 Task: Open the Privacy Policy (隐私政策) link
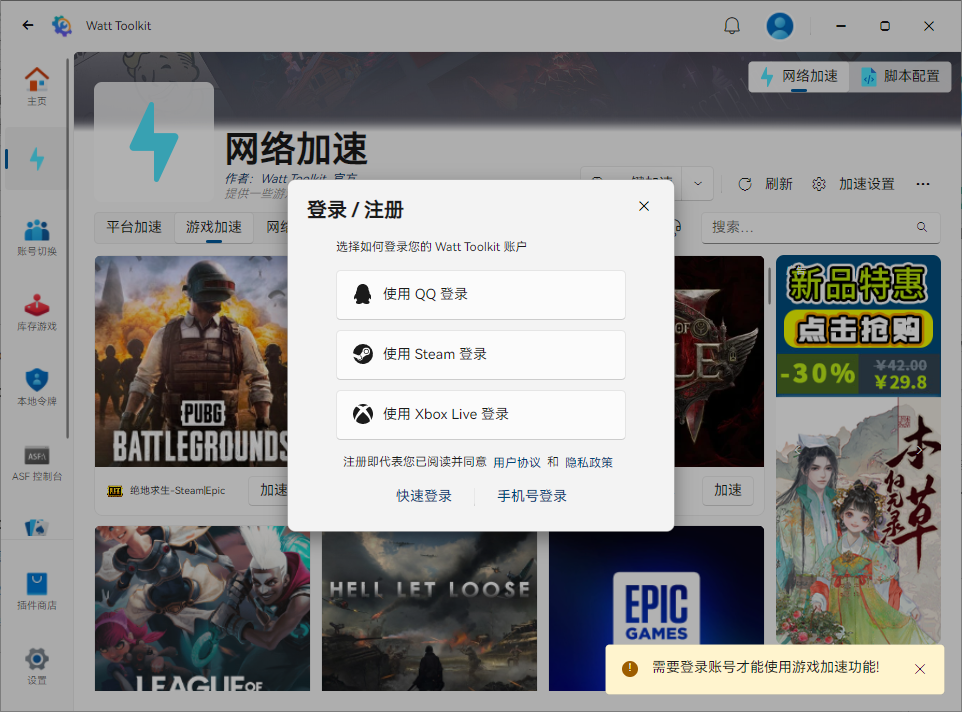[589, 462]
